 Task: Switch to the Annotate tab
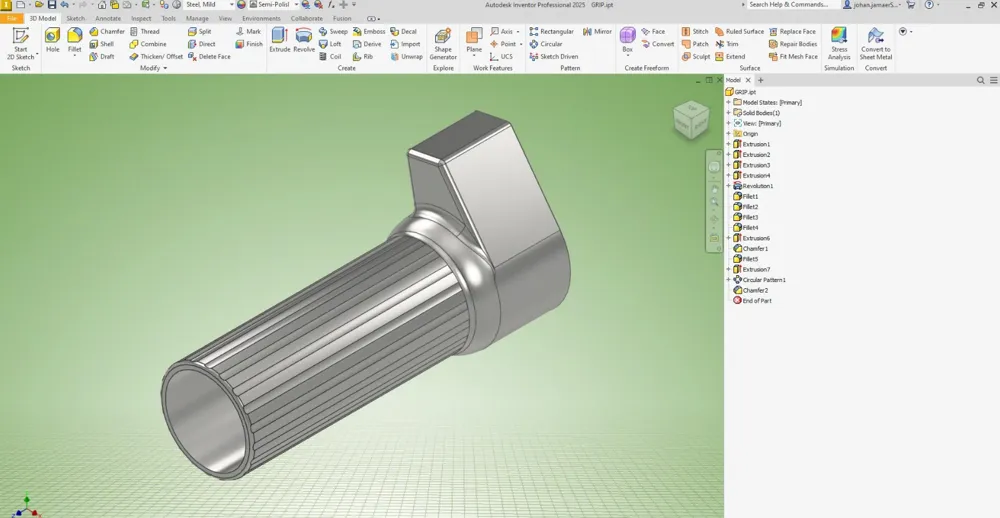point(108,18)
